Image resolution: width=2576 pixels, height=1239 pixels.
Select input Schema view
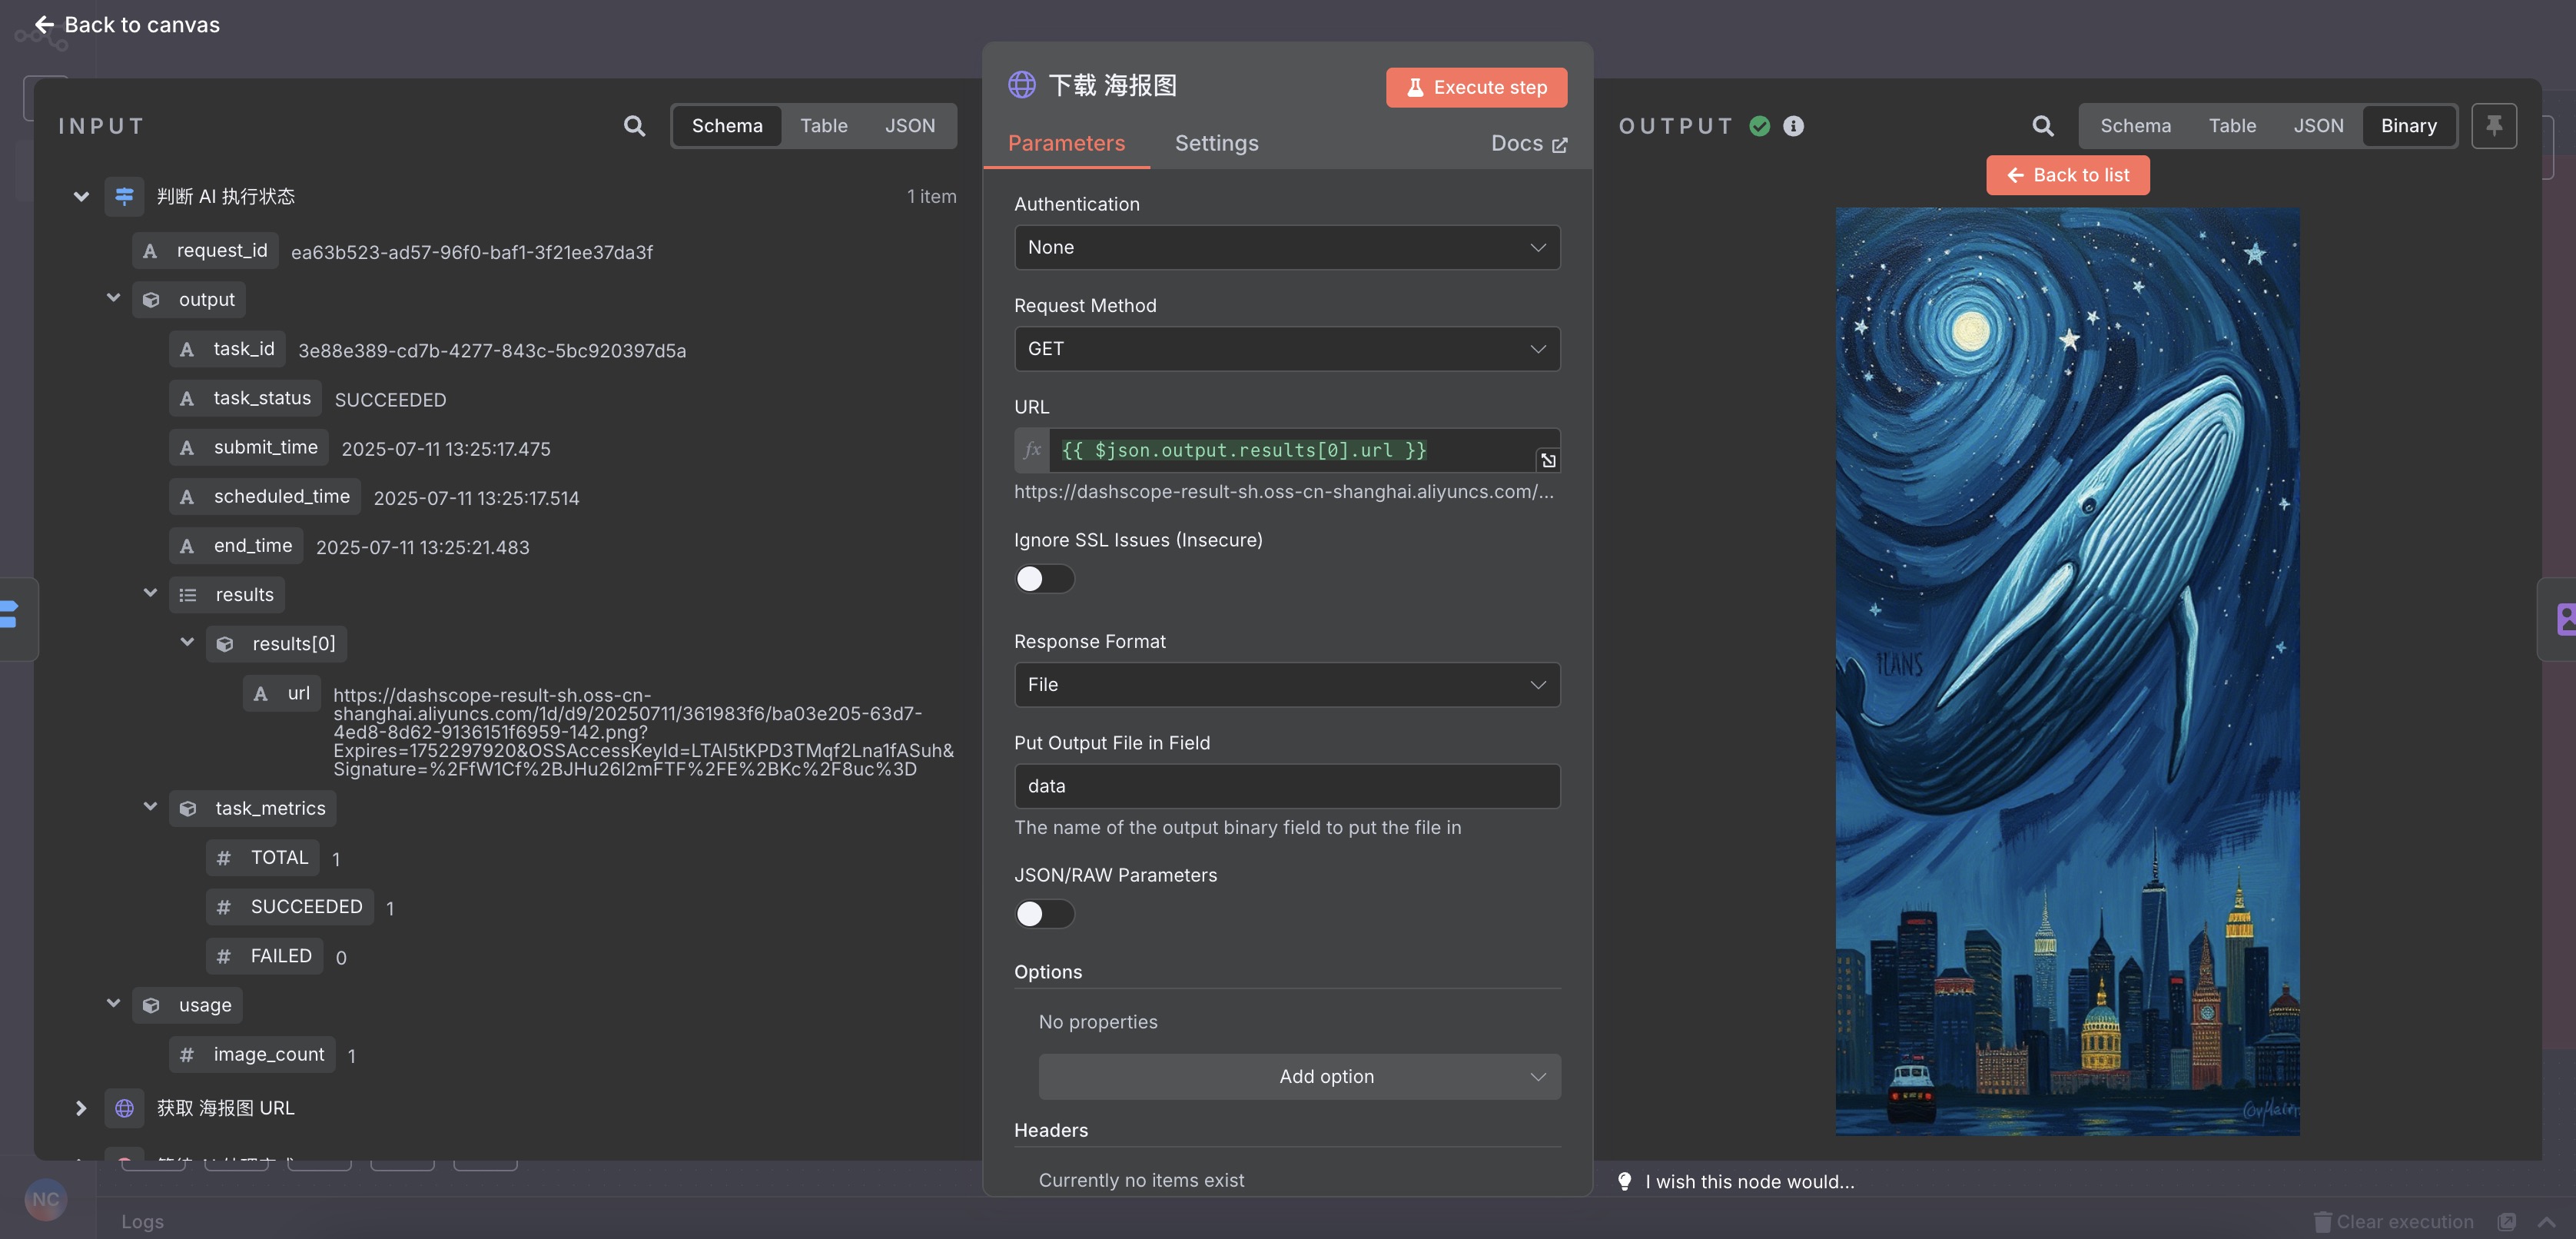[727, 126]
